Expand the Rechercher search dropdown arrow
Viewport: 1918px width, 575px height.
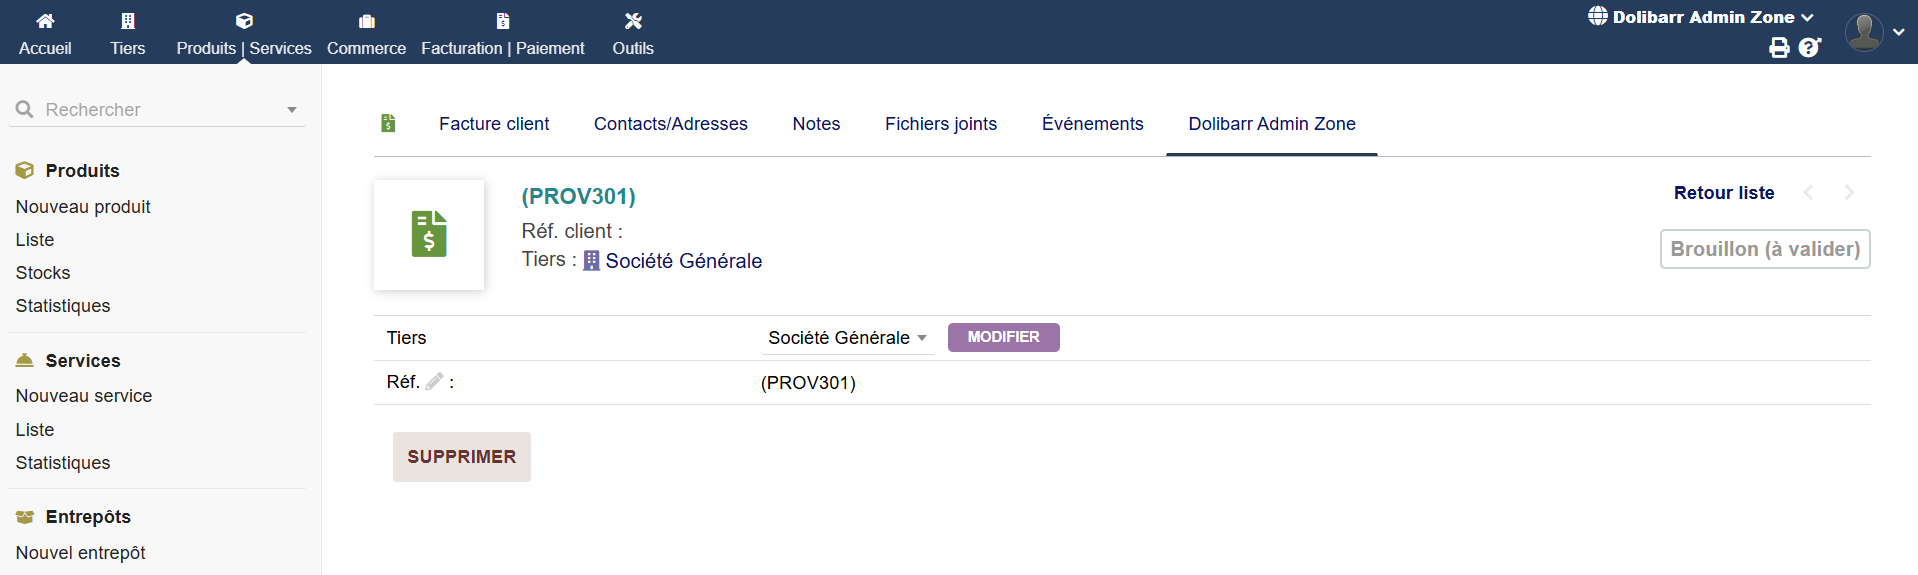tap(292, 110)
